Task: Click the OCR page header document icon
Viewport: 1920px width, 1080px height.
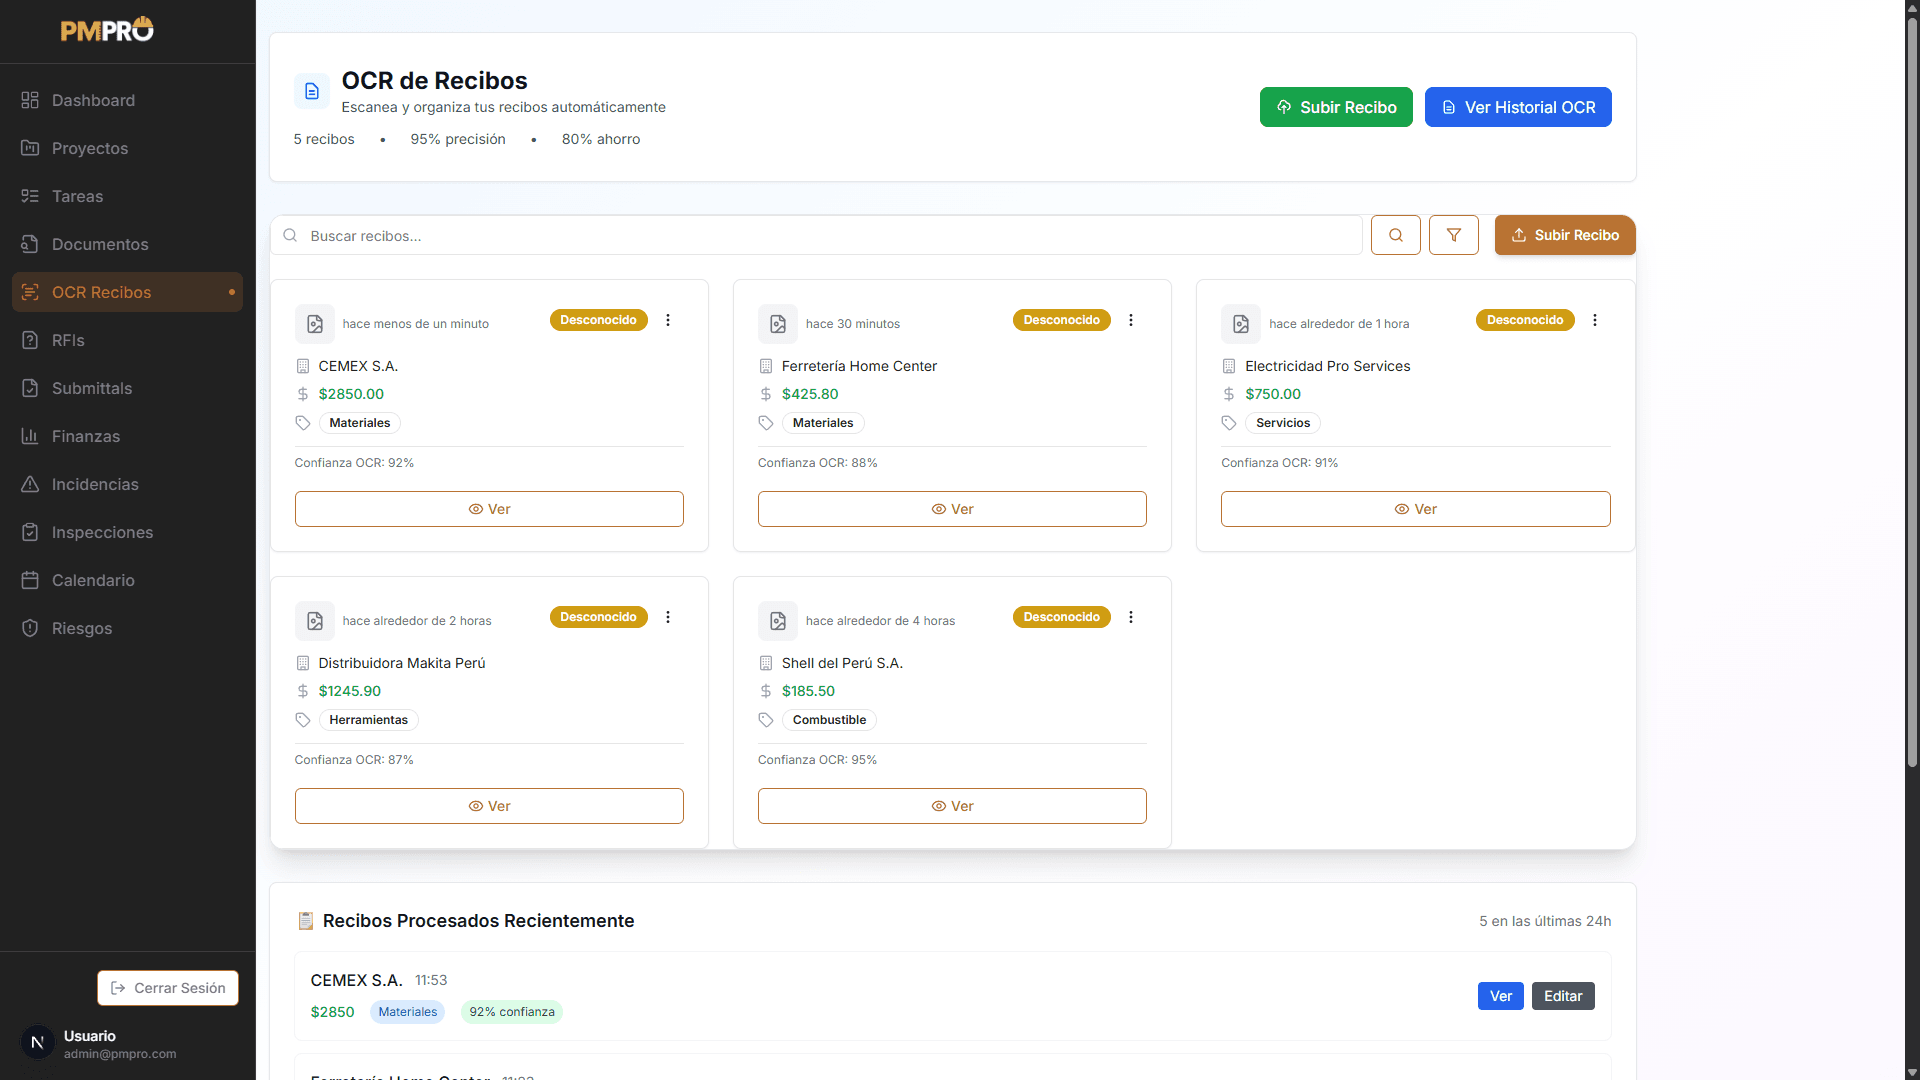Action: click(x=311, y=91)
